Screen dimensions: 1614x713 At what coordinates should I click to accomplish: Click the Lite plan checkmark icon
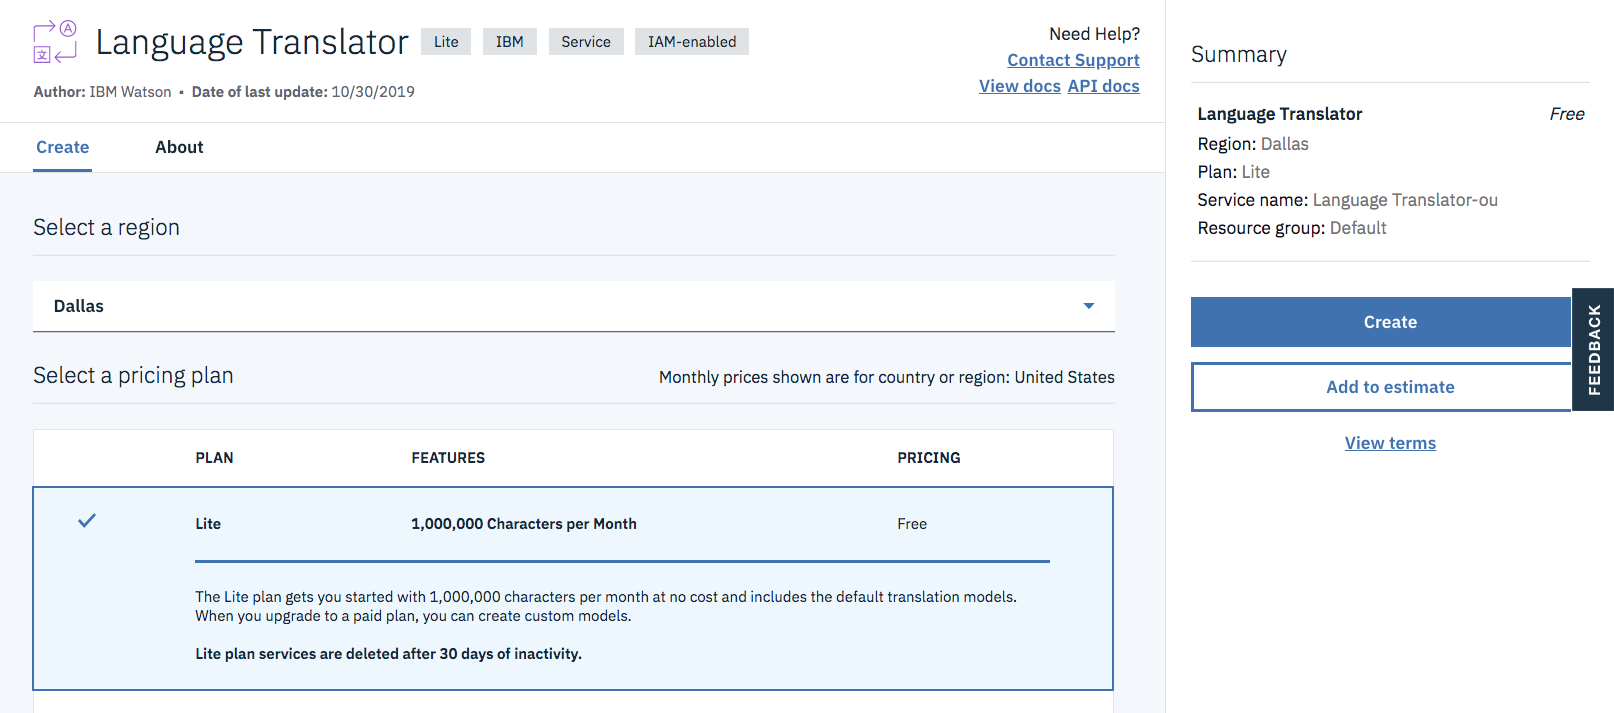tap(87, 520)
